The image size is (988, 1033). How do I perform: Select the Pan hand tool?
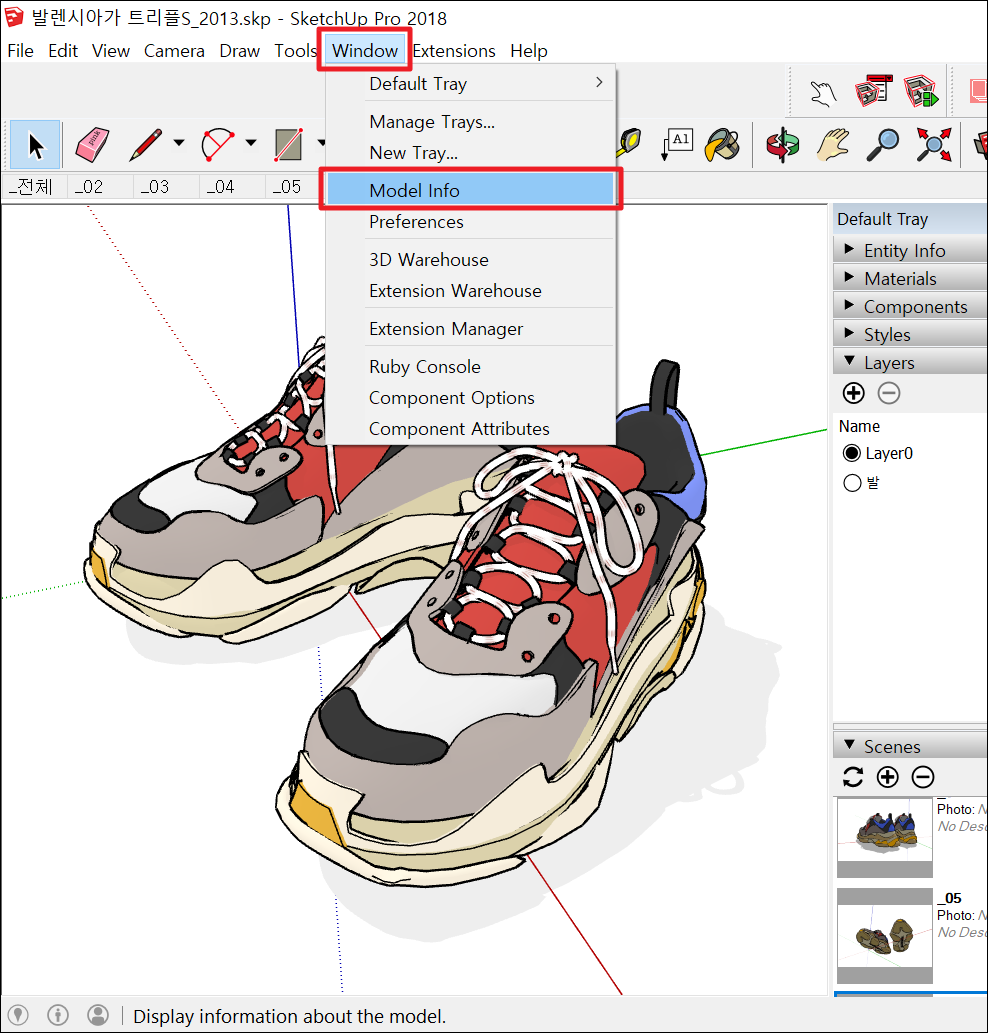833,144
